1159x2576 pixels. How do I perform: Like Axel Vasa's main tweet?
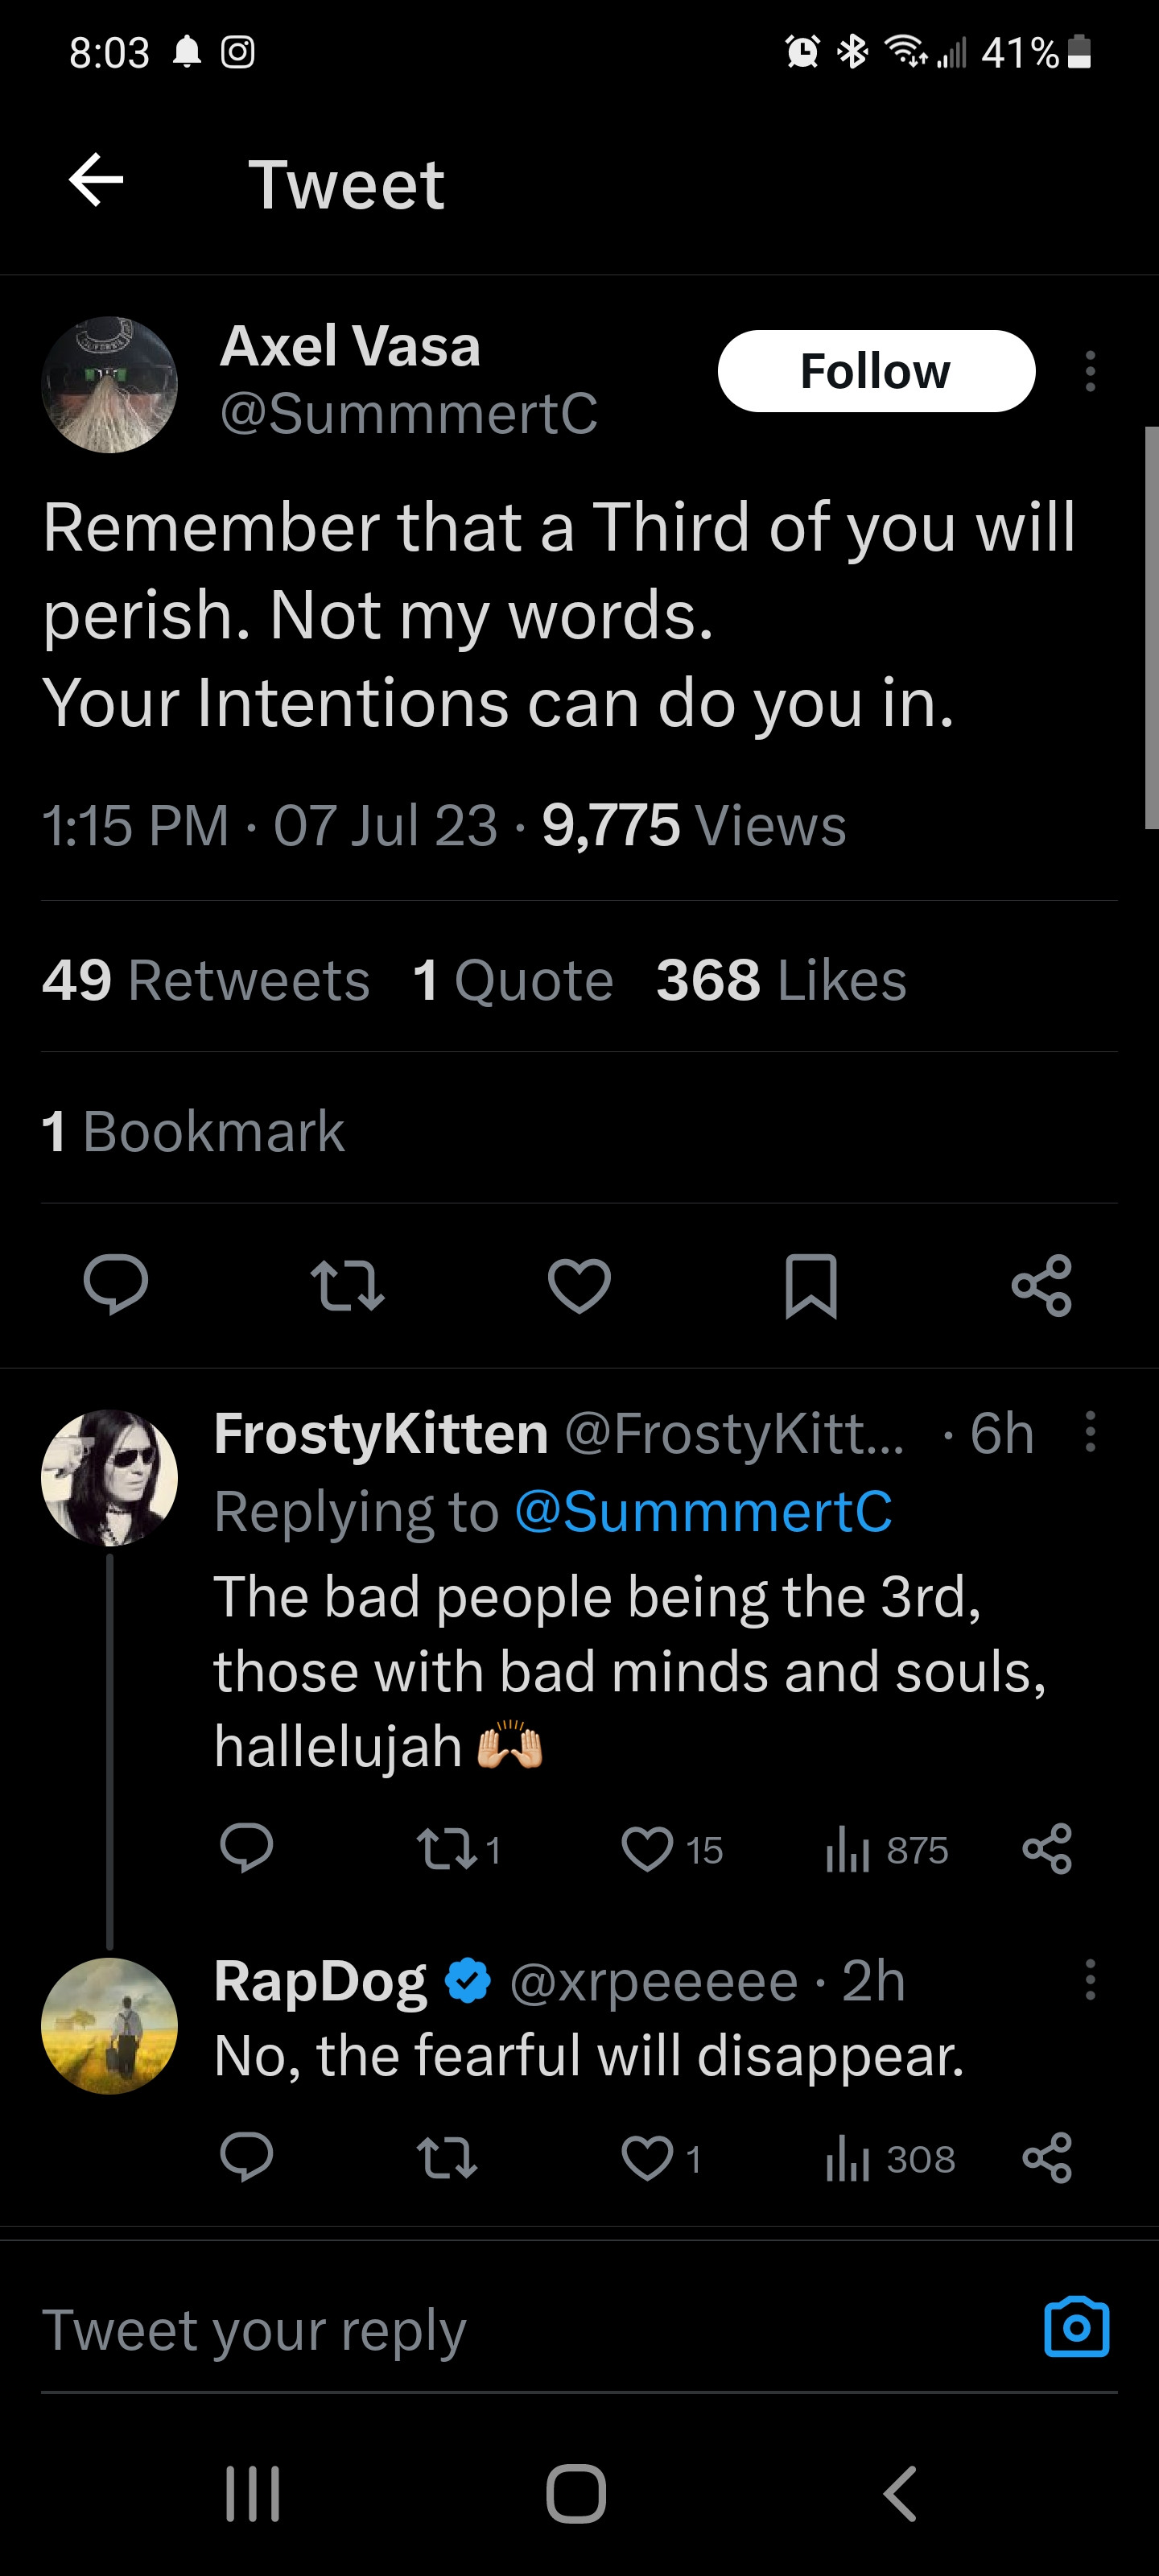(x=579, y=1286)
